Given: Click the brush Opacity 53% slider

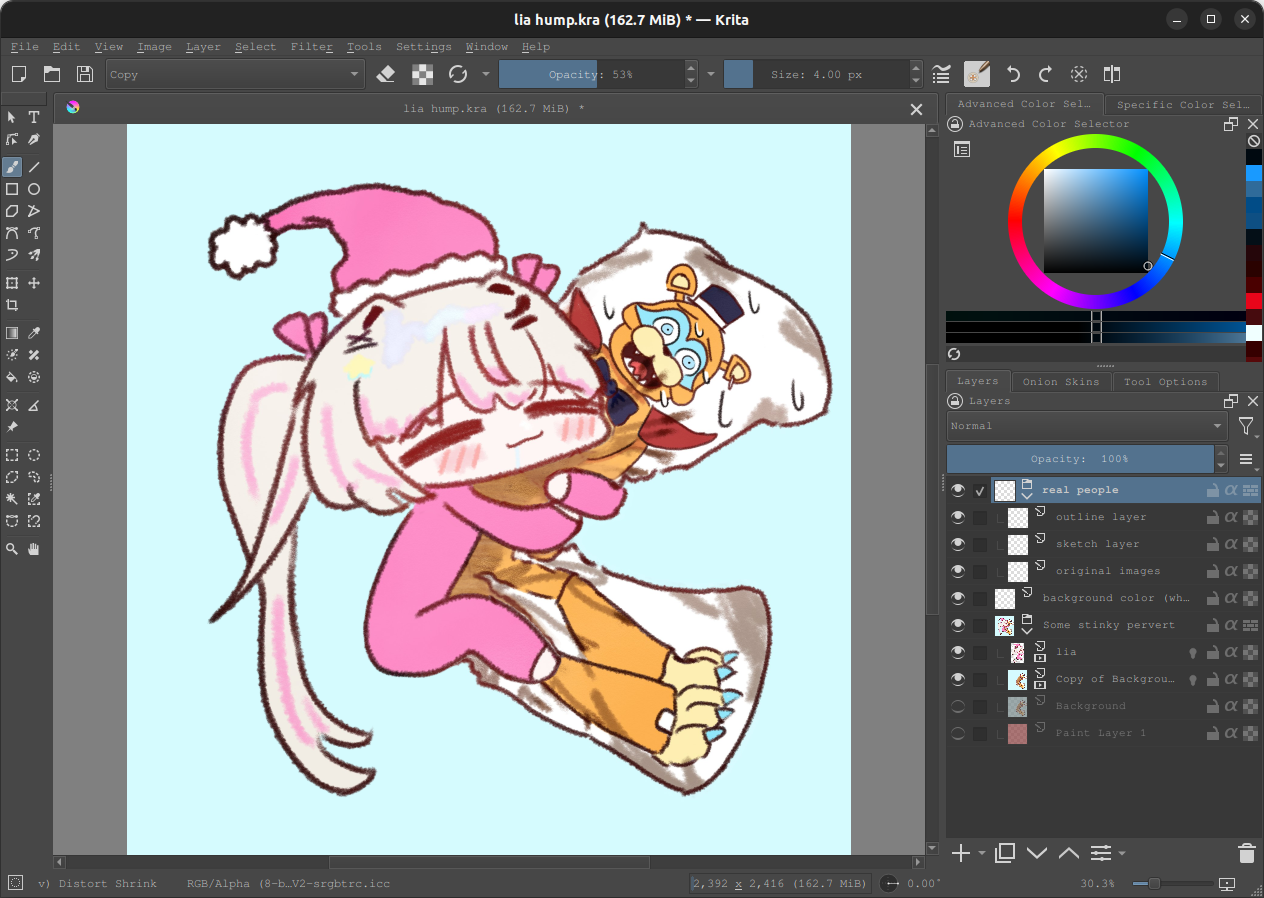Looking at the screenshot, I should [x=590, y=74].
